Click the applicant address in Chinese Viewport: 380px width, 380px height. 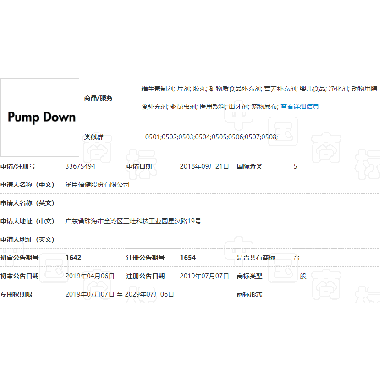pyautogui.click(x=133, y=221)
